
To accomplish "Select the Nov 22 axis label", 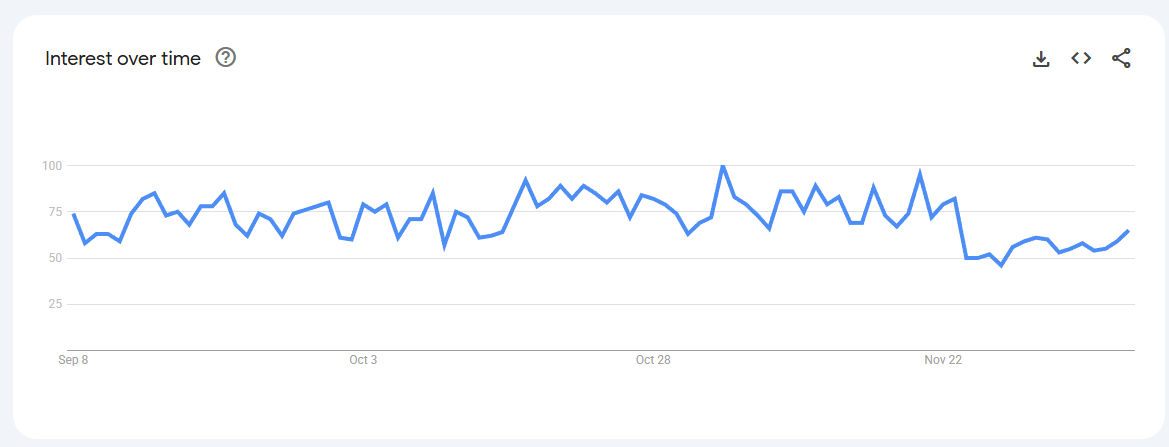I will (943, 360).
